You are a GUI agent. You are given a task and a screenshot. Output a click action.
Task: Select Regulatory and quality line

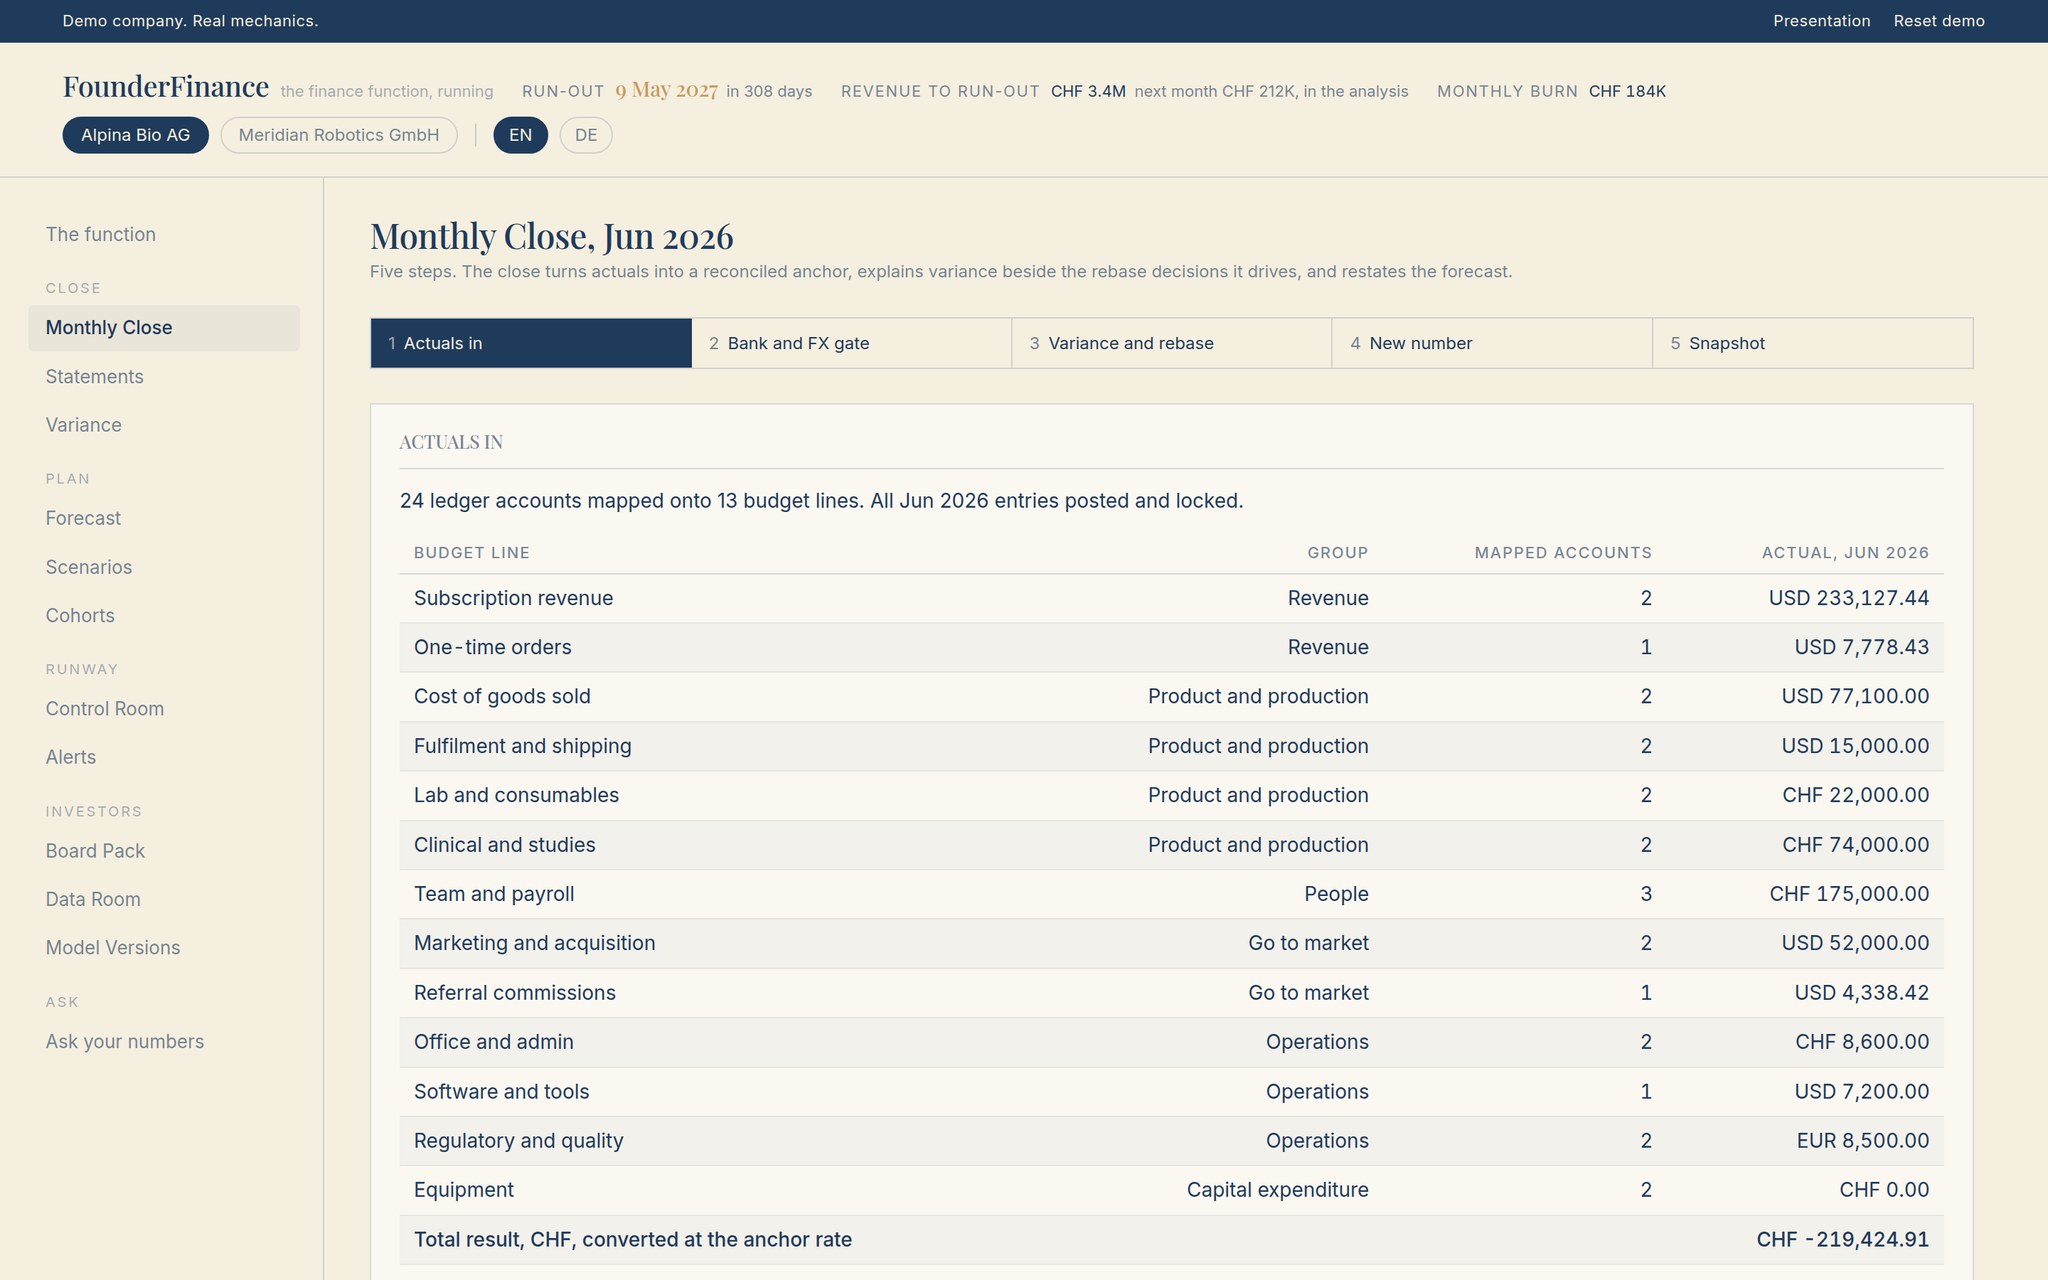tap(1172, 1141)
